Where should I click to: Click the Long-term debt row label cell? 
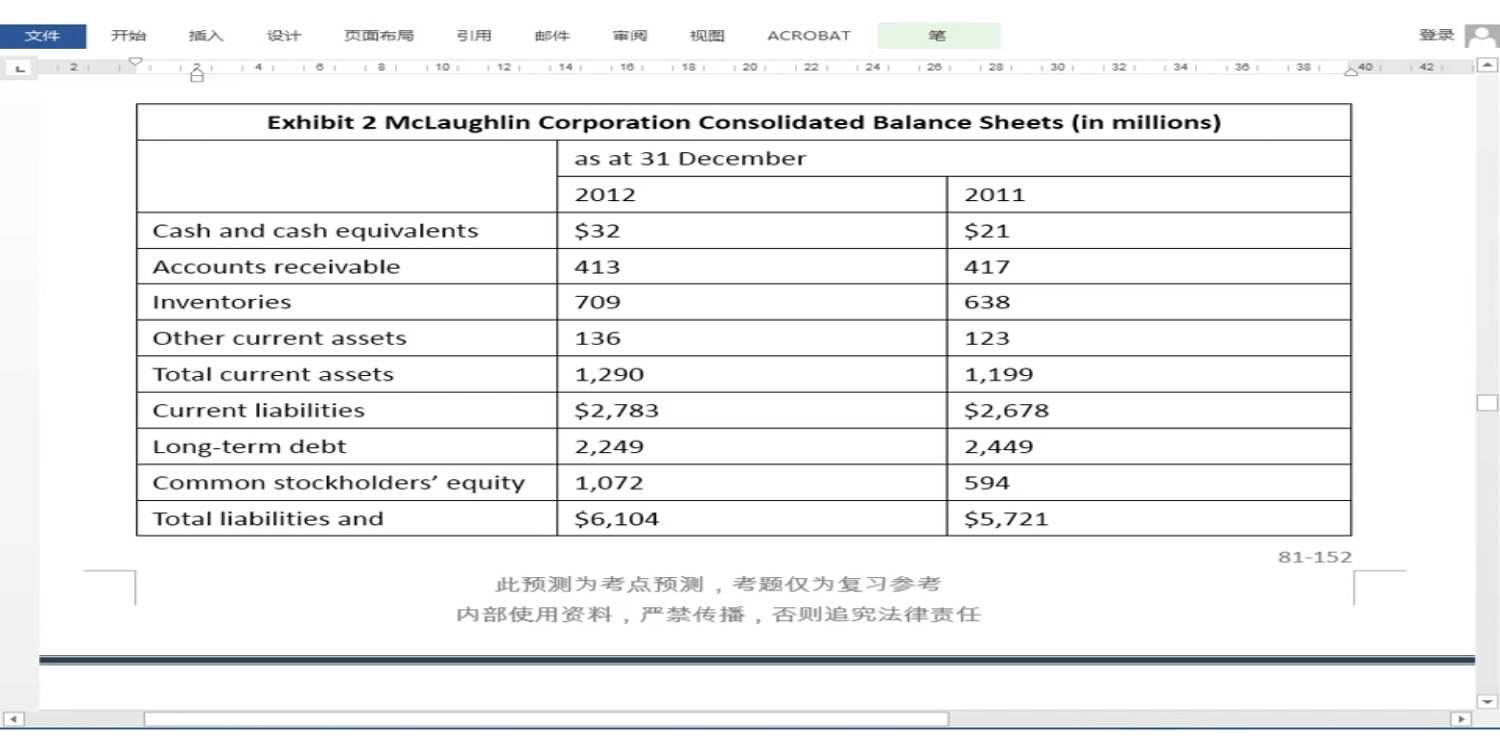pyautogui.click(x=346, y=447)
